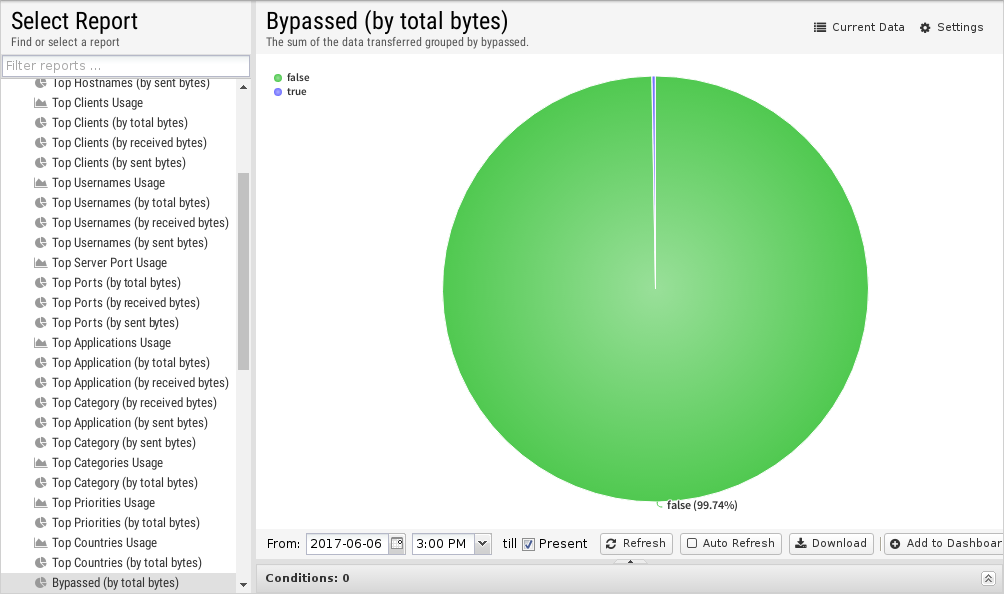This screenshot has width=1004, height=594.
Task: Click the Filter reports search field
Action: click(x=126, y=66)
